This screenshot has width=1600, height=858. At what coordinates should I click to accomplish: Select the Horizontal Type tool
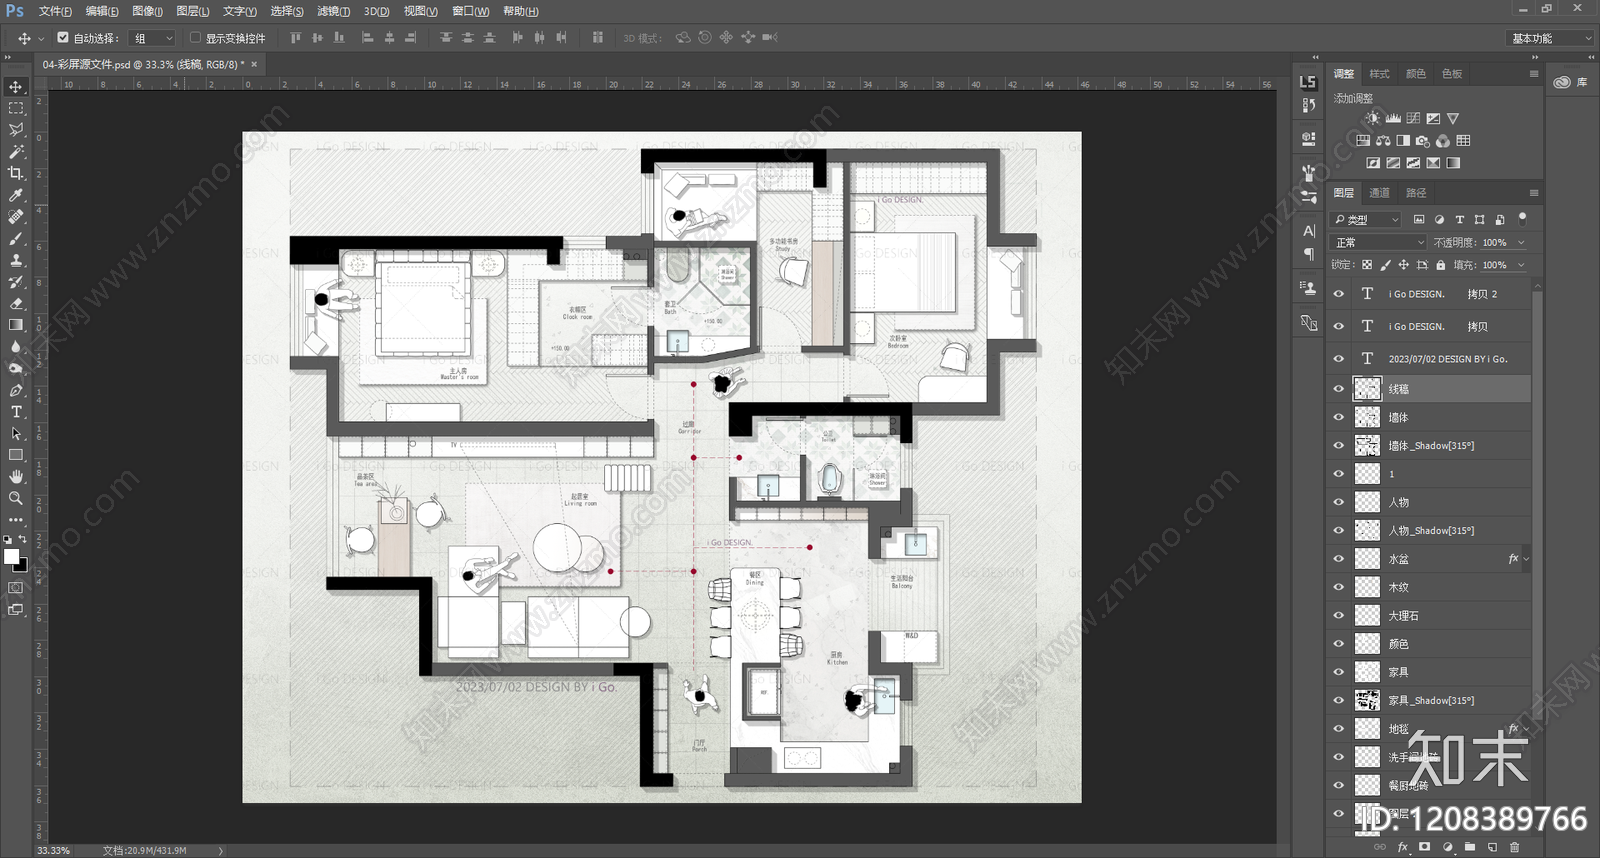tap(16, 412)
